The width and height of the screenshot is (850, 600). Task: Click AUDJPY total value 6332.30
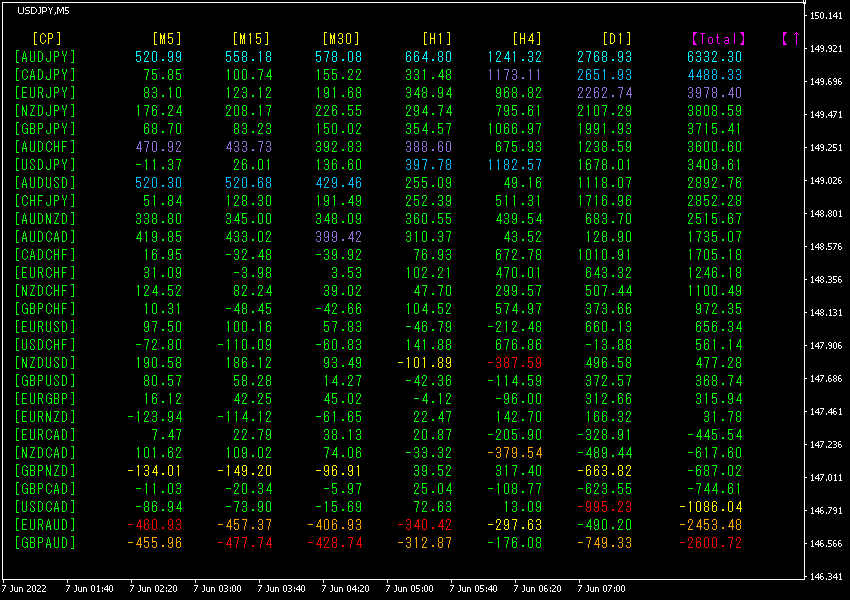coord(714,57)
